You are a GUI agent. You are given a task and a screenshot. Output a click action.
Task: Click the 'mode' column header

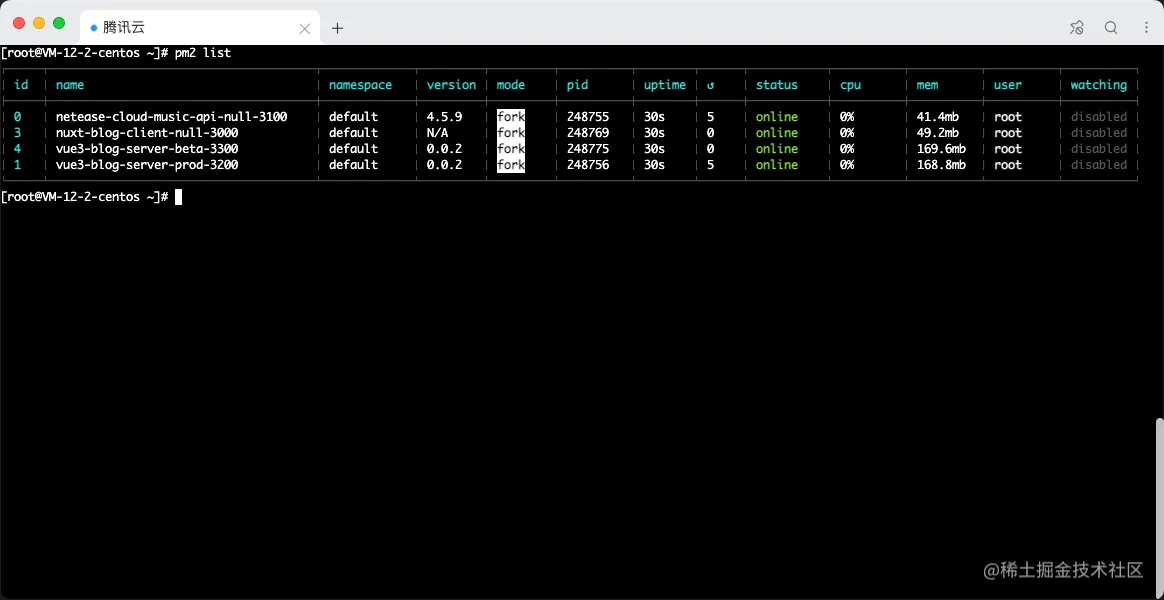click(511, 85)
